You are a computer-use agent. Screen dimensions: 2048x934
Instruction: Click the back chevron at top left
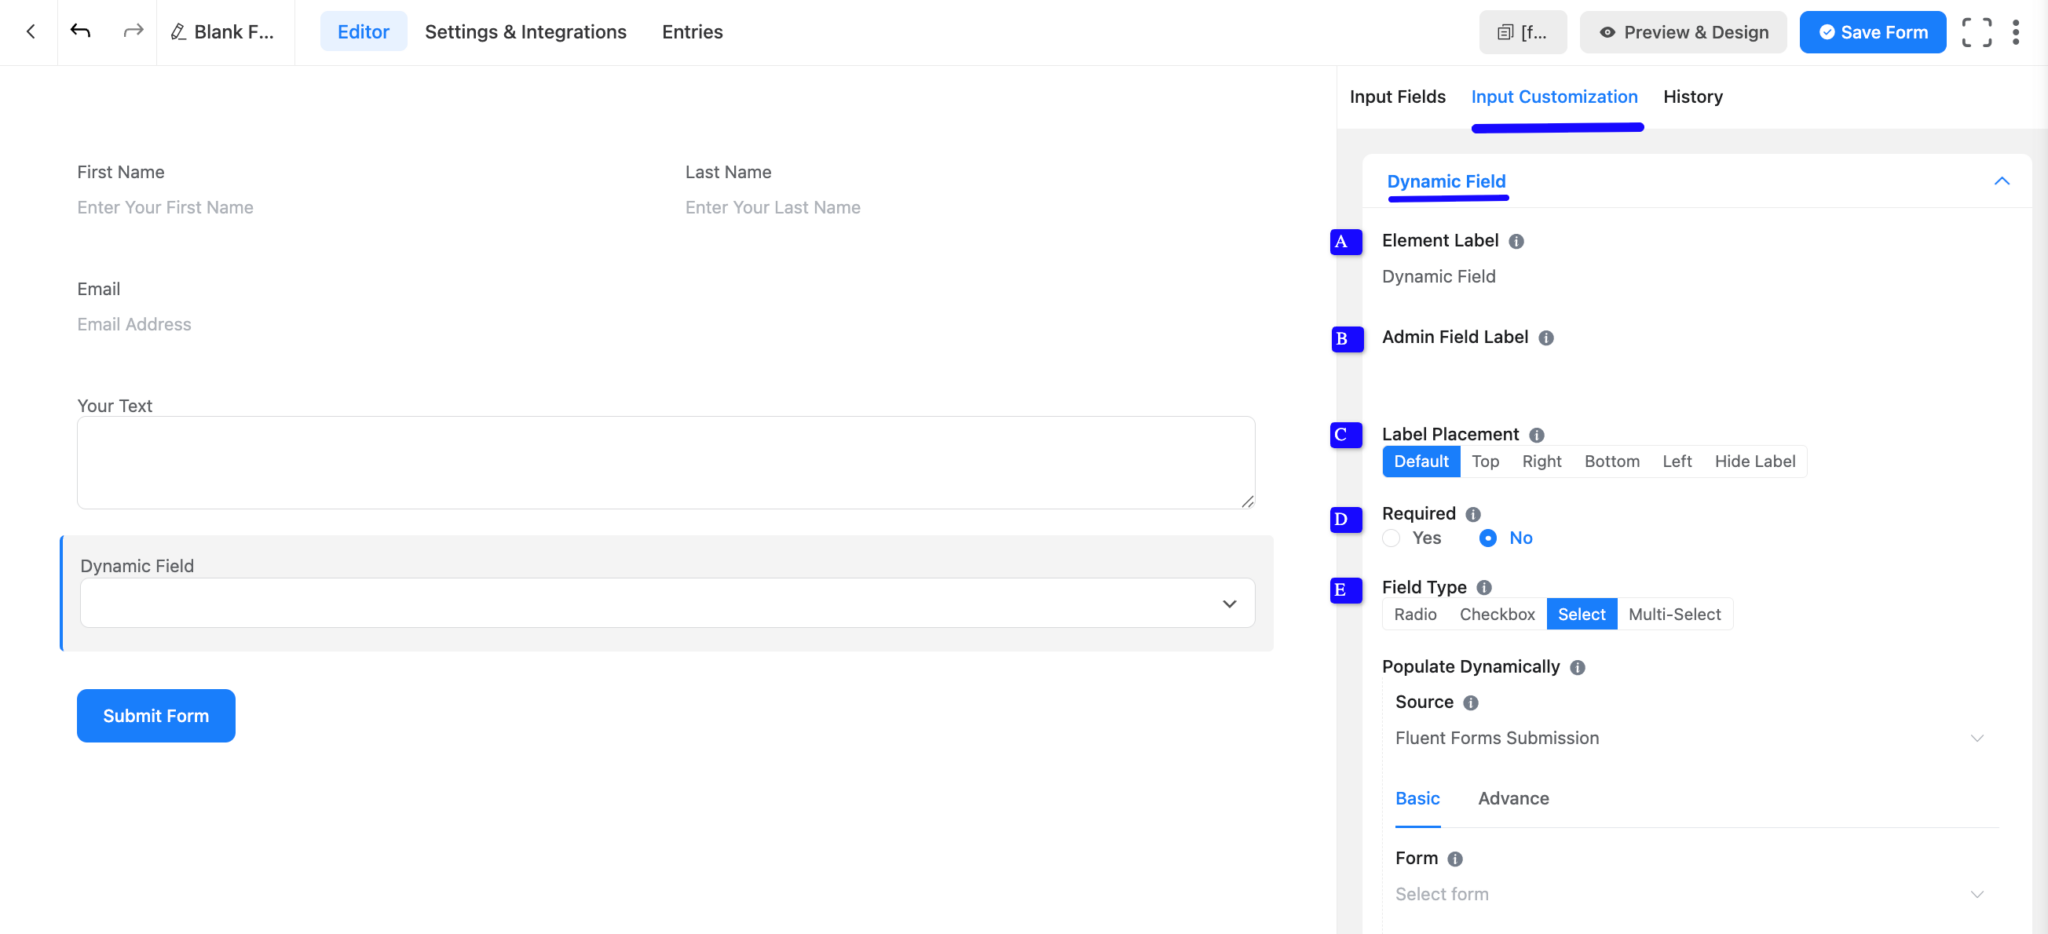point(29,31)
